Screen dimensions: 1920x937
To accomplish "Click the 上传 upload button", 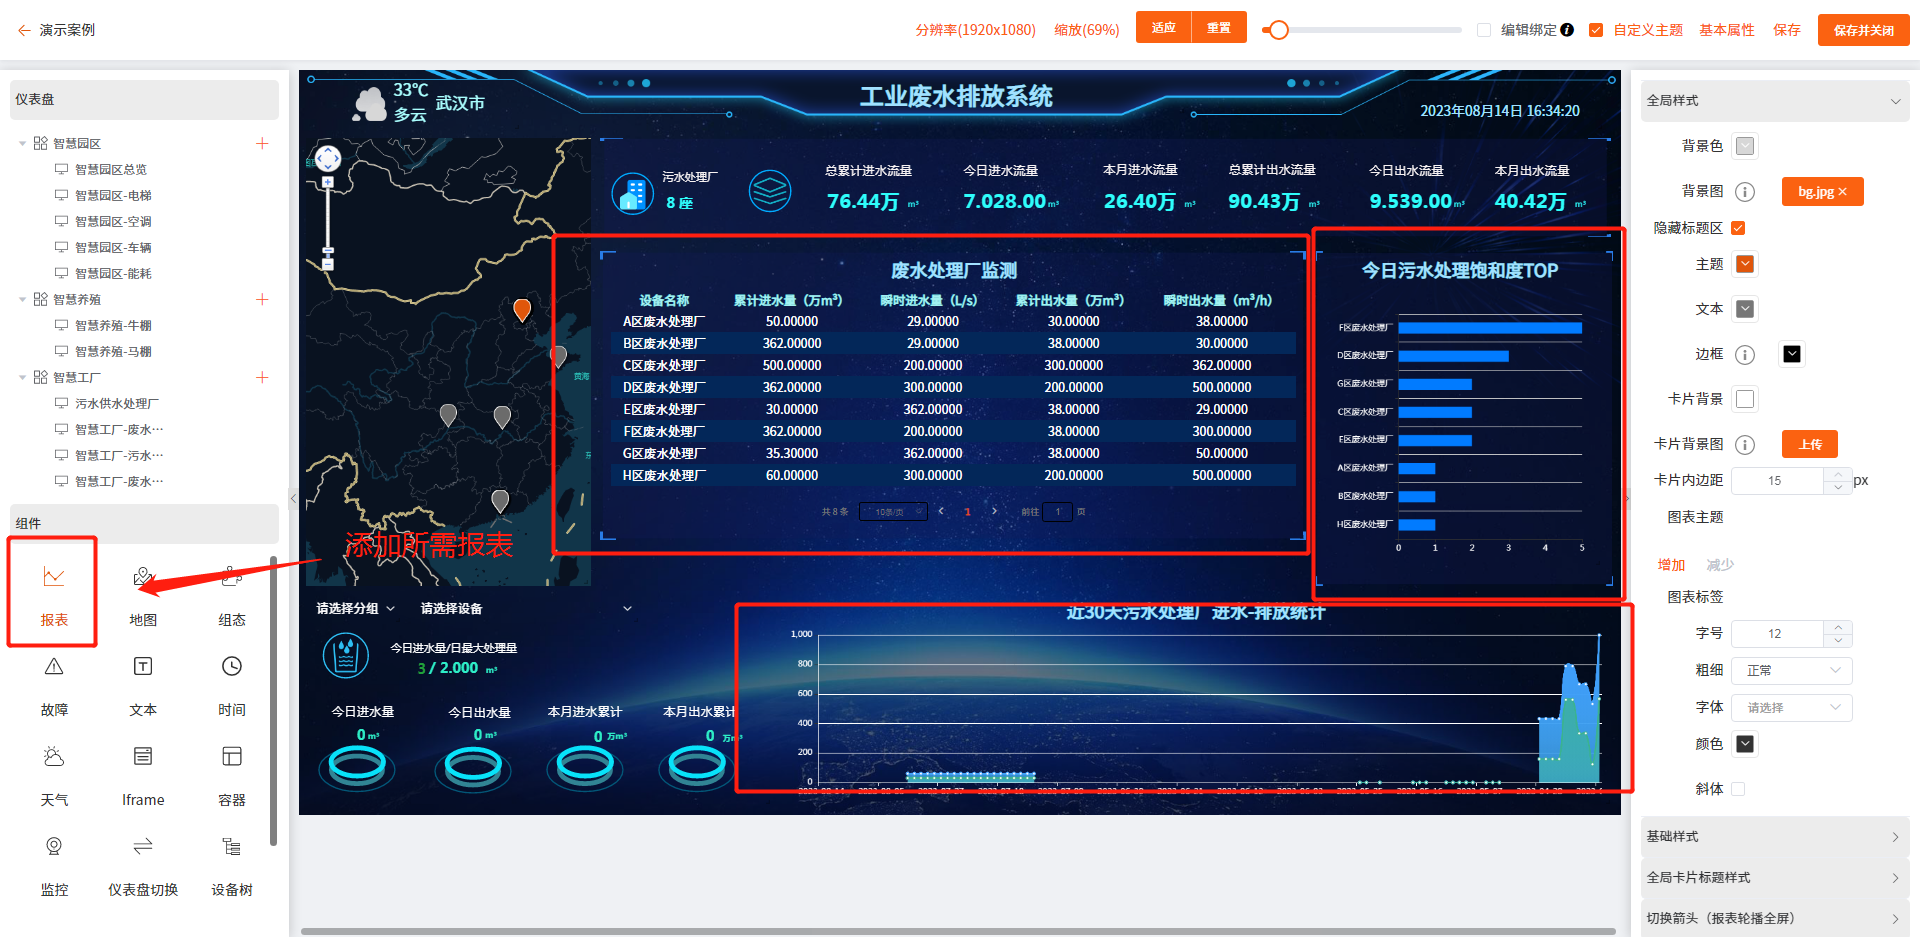I will [1810, 444].
